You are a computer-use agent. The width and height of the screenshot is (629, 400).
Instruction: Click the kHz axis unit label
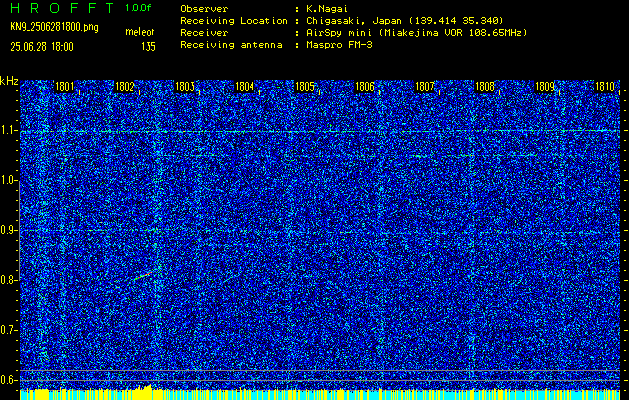(x=9, y=81)
